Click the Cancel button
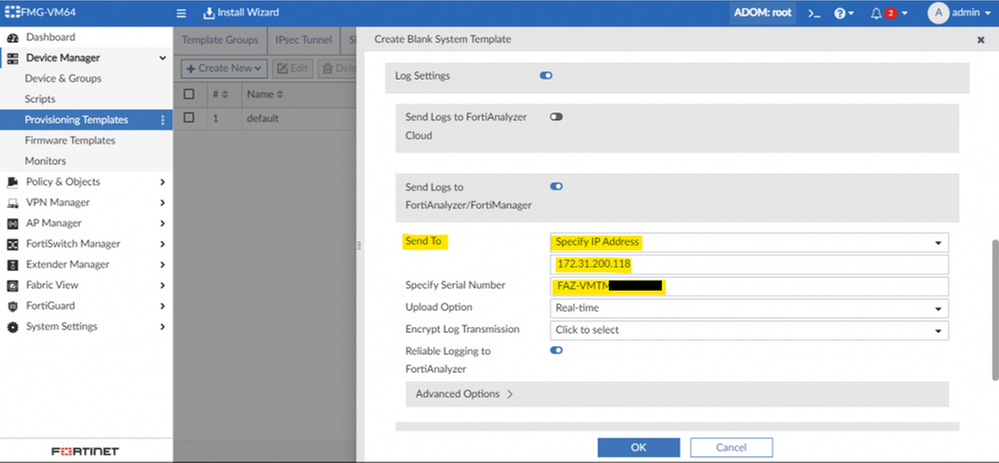Viewport: 999px width, 463px height. coord(730,448)
